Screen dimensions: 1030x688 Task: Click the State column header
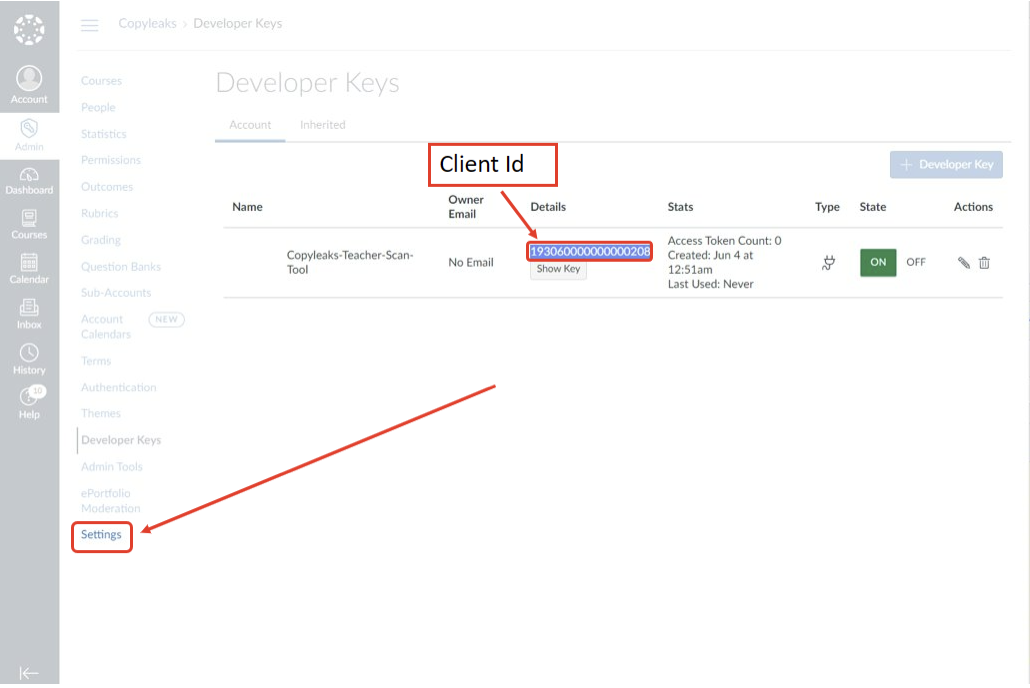(x=872, y=207)
